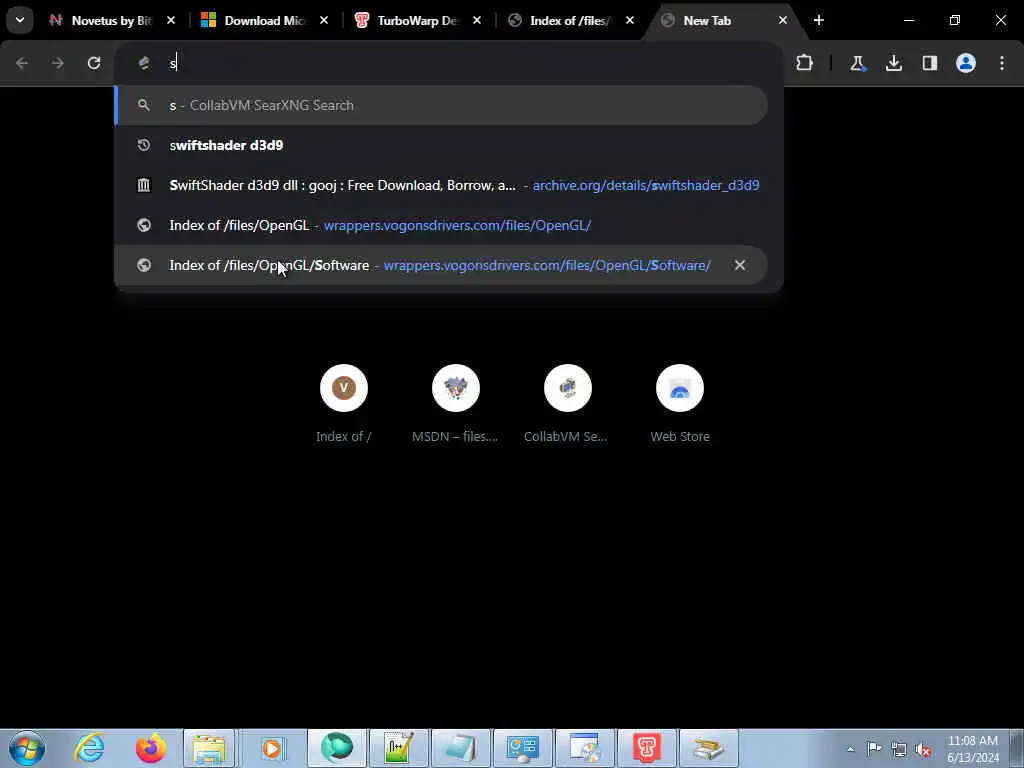Open the stacked books taskbar icon
This screenshot has width=1024, height=768.
[x=709, y=748]
